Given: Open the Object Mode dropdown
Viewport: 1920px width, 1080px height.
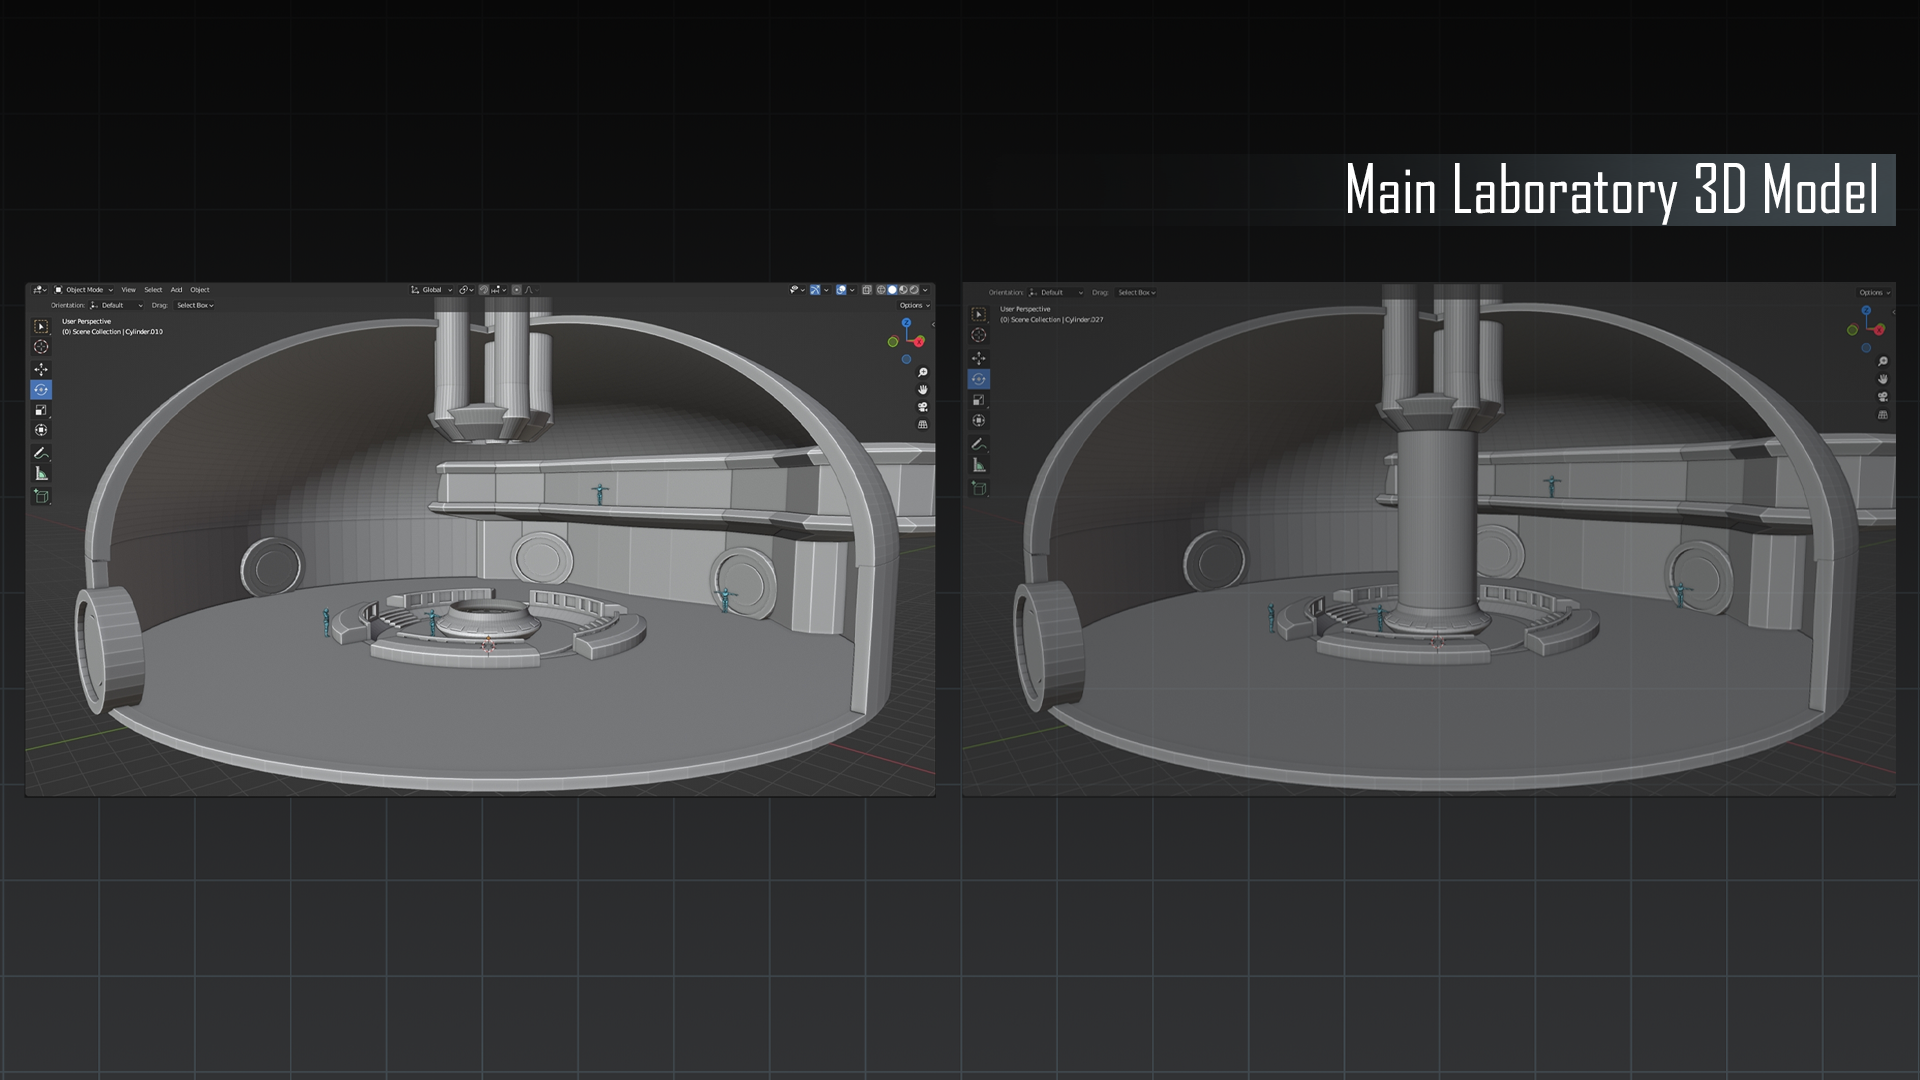Looking at the screenshot, I should (x=84, y=290).
